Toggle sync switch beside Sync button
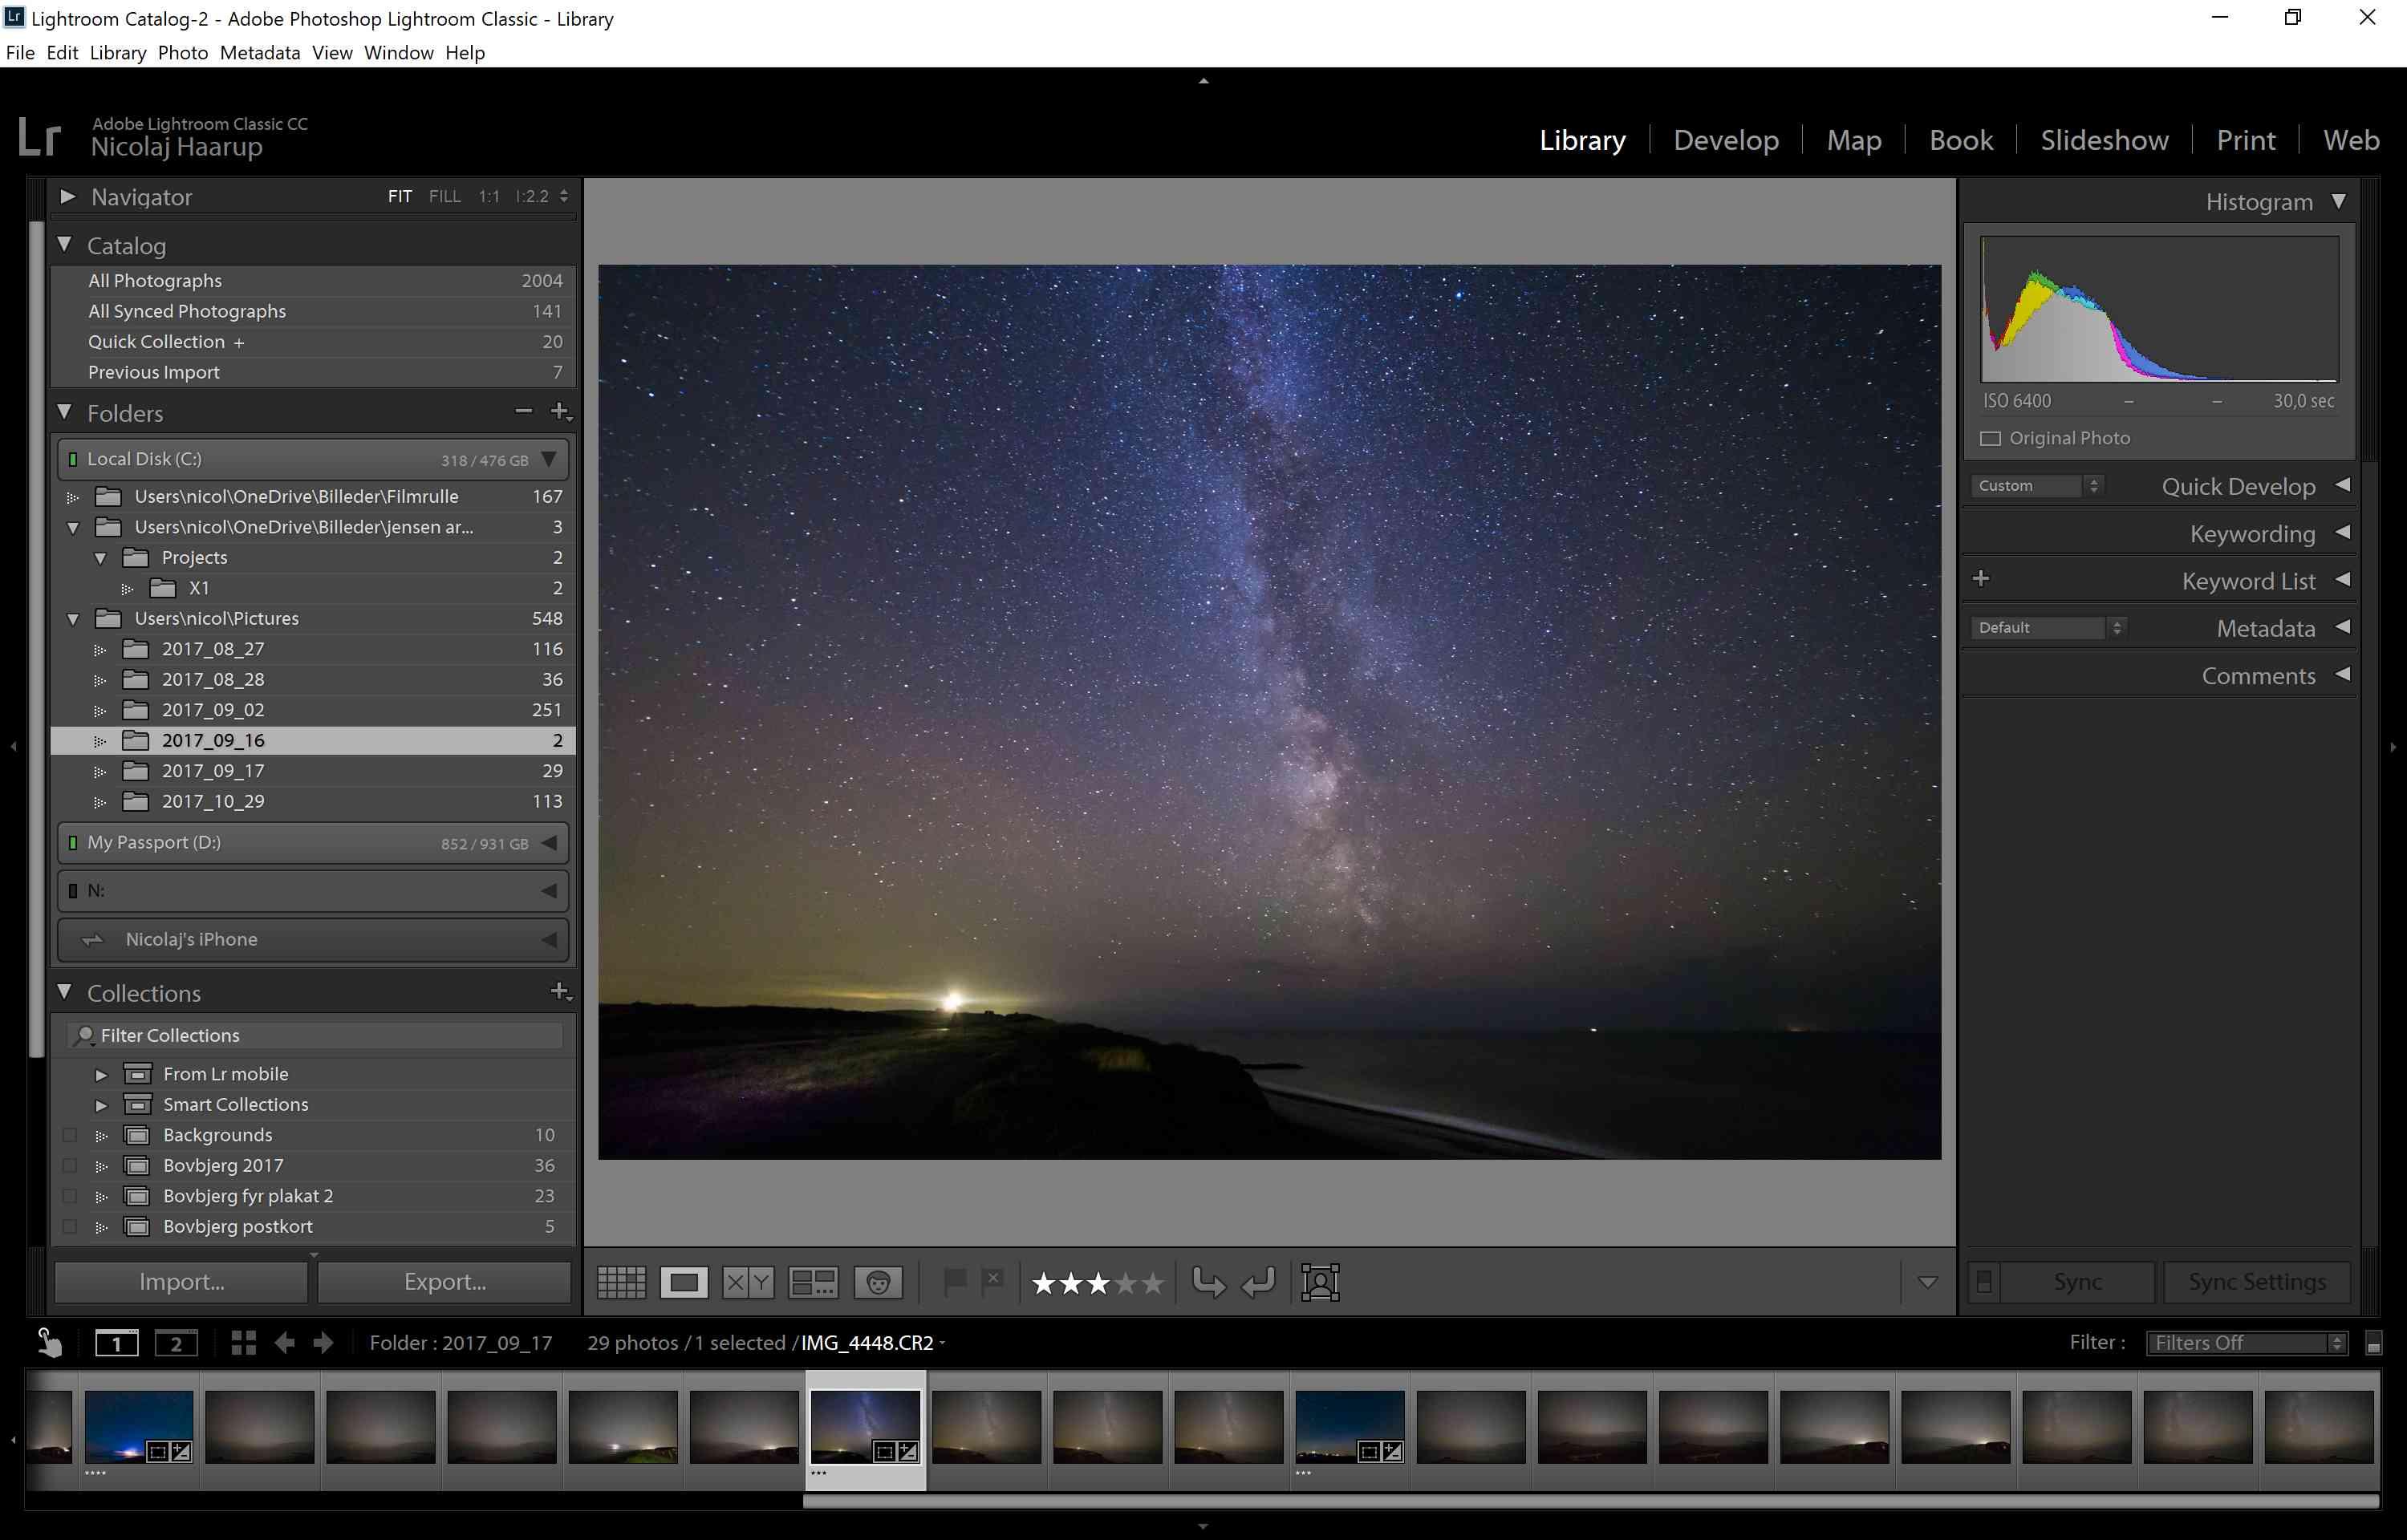Screen dimensions: 2407x1540 1985,1282
